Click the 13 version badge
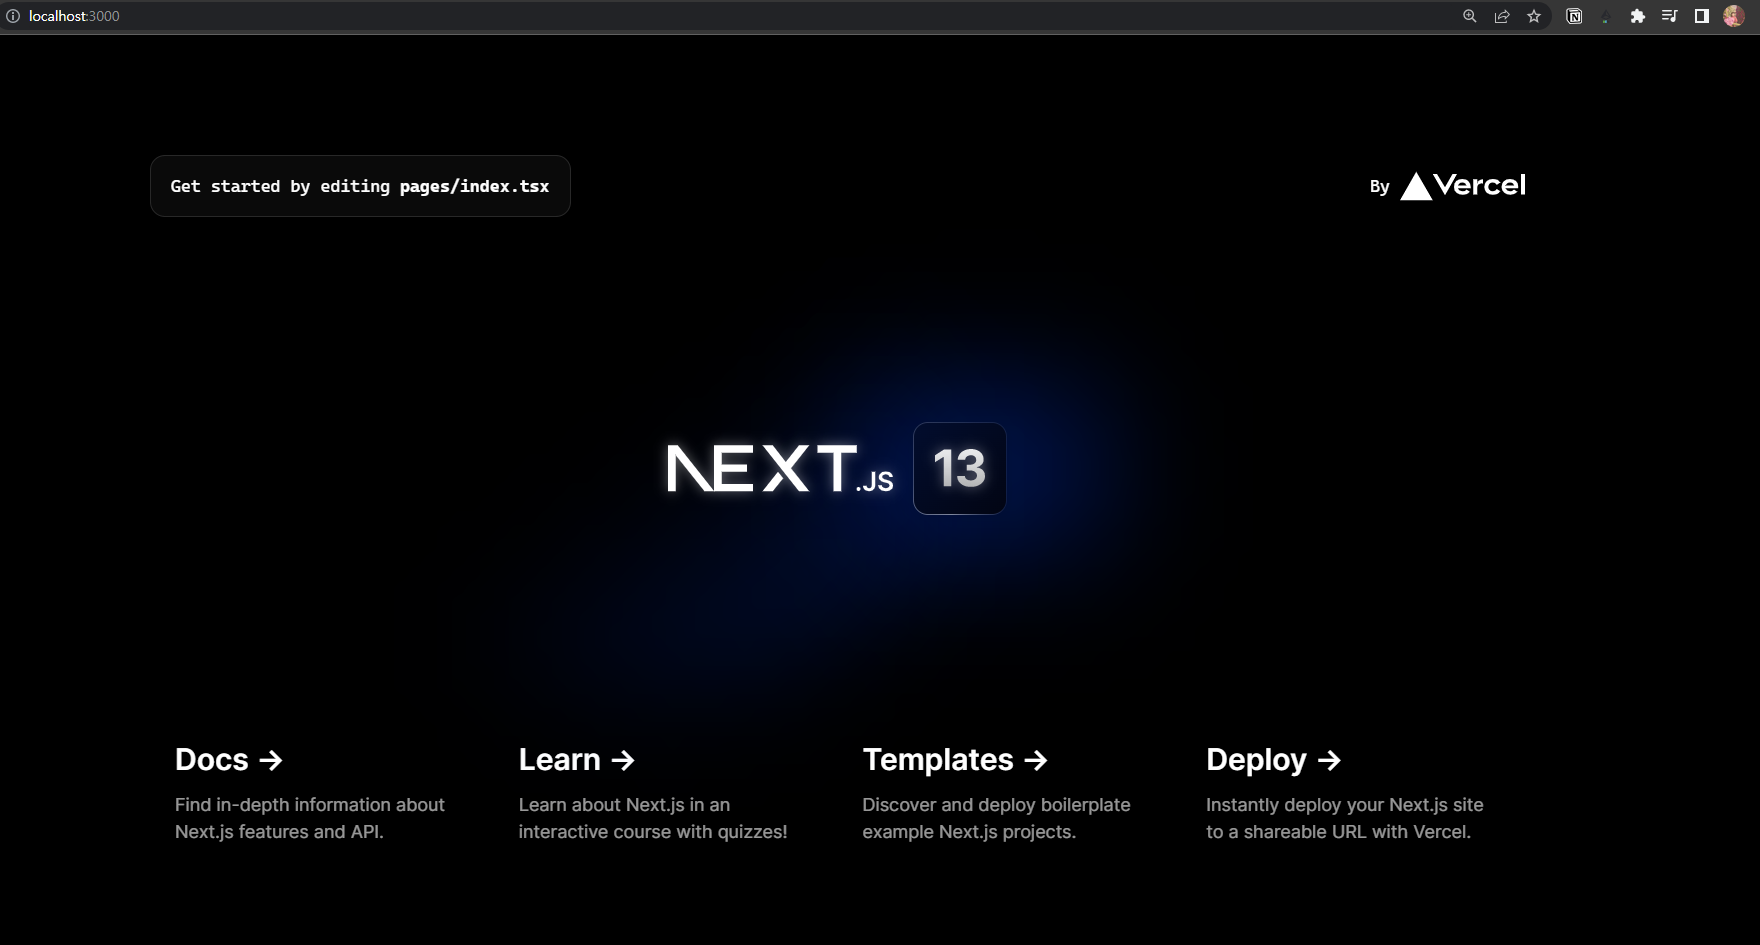The height and width of the screenshot is (945, 1760). (960, 468)
